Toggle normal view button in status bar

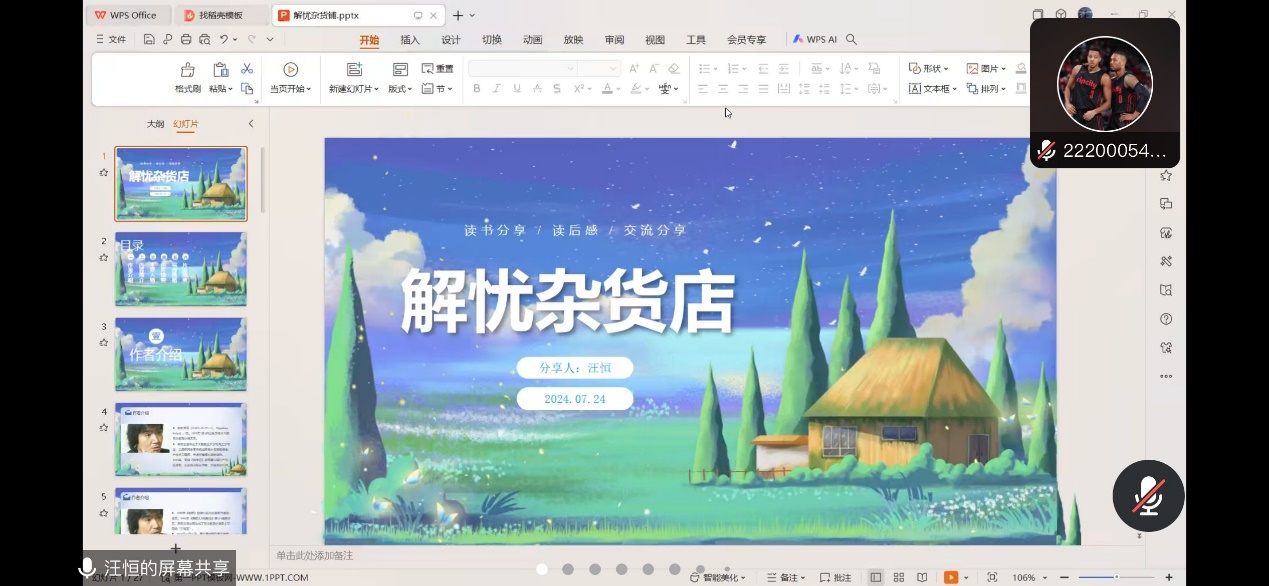tap(876, 577)
